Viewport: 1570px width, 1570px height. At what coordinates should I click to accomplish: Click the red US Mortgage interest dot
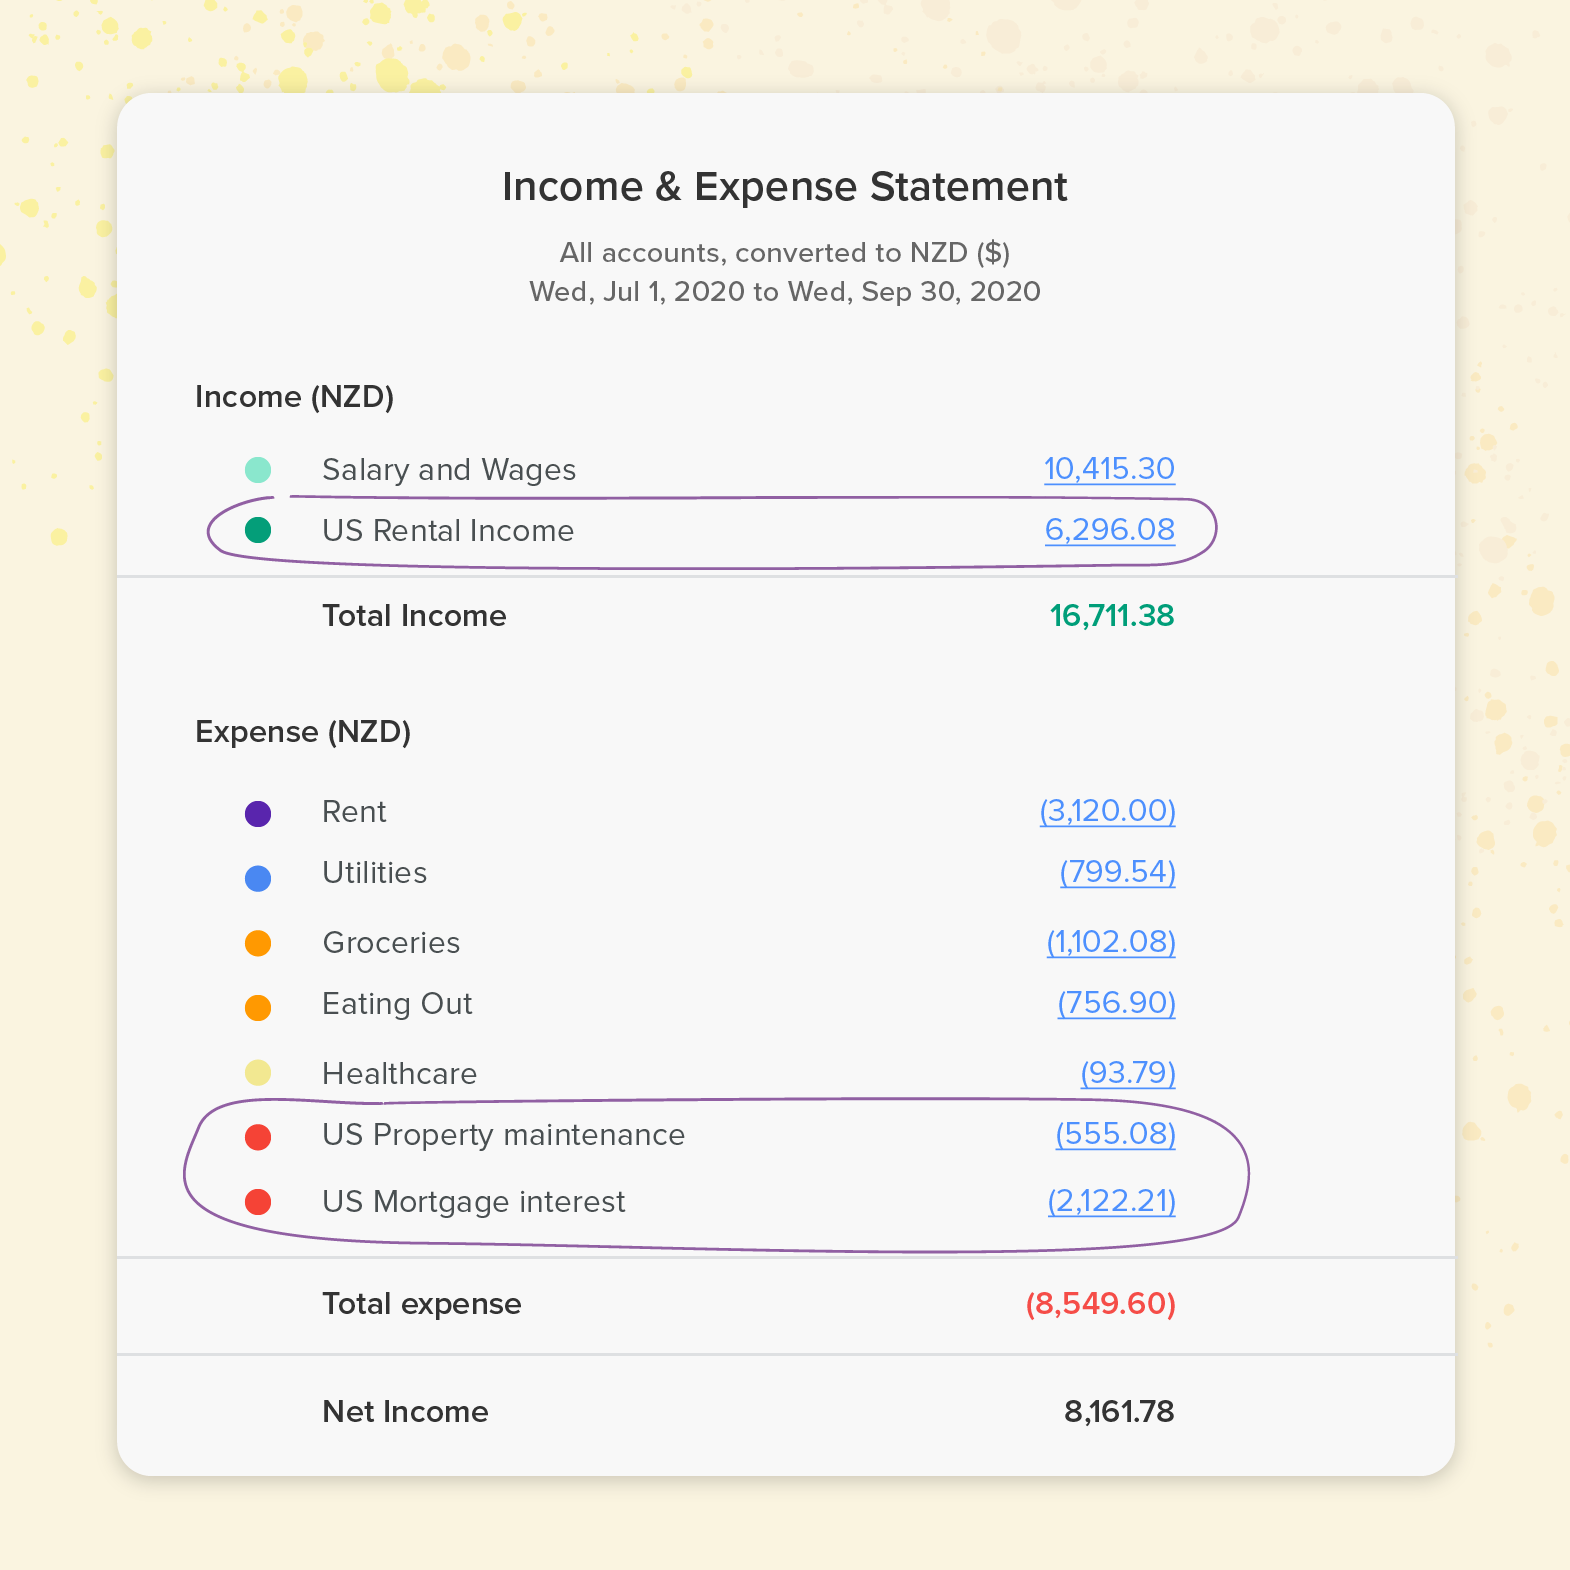click(258, 1202)
